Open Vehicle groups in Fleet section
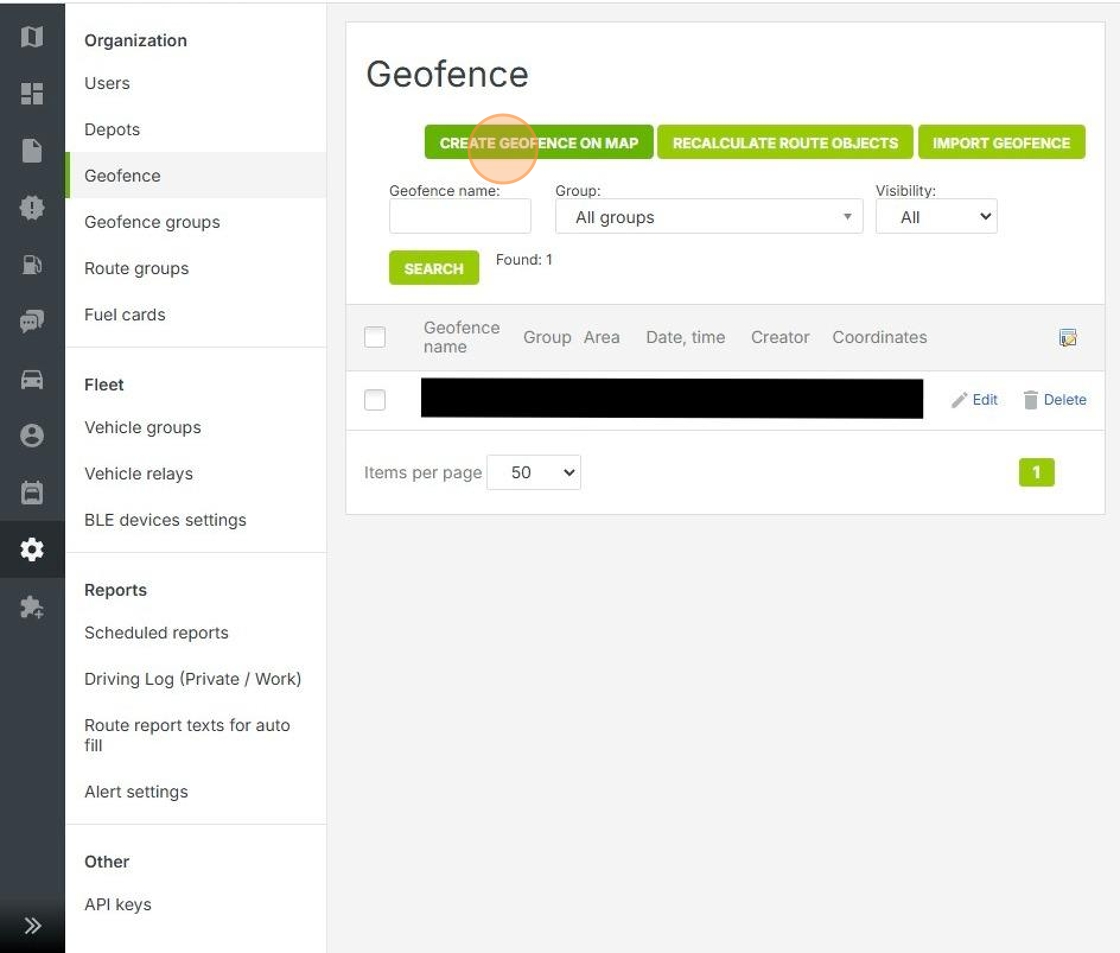 (x=143, y=428)
